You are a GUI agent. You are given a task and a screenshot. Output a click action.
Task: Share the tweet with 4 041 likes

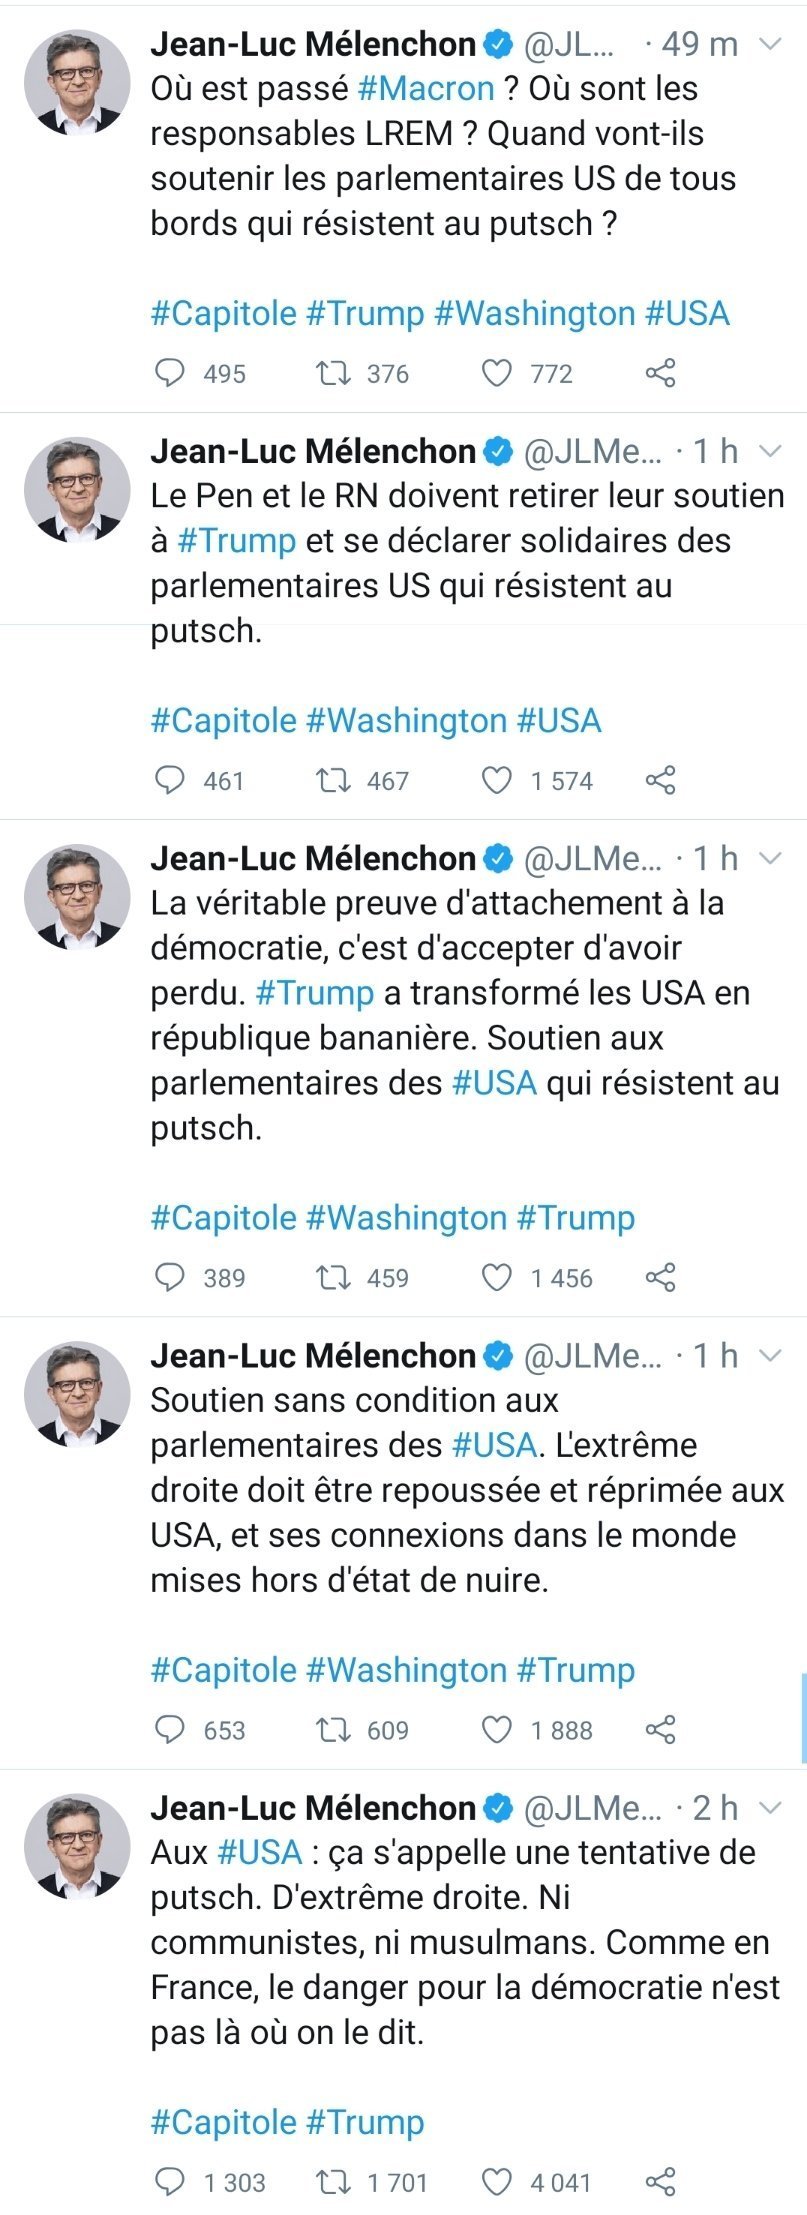click(x=660, y=2181)
